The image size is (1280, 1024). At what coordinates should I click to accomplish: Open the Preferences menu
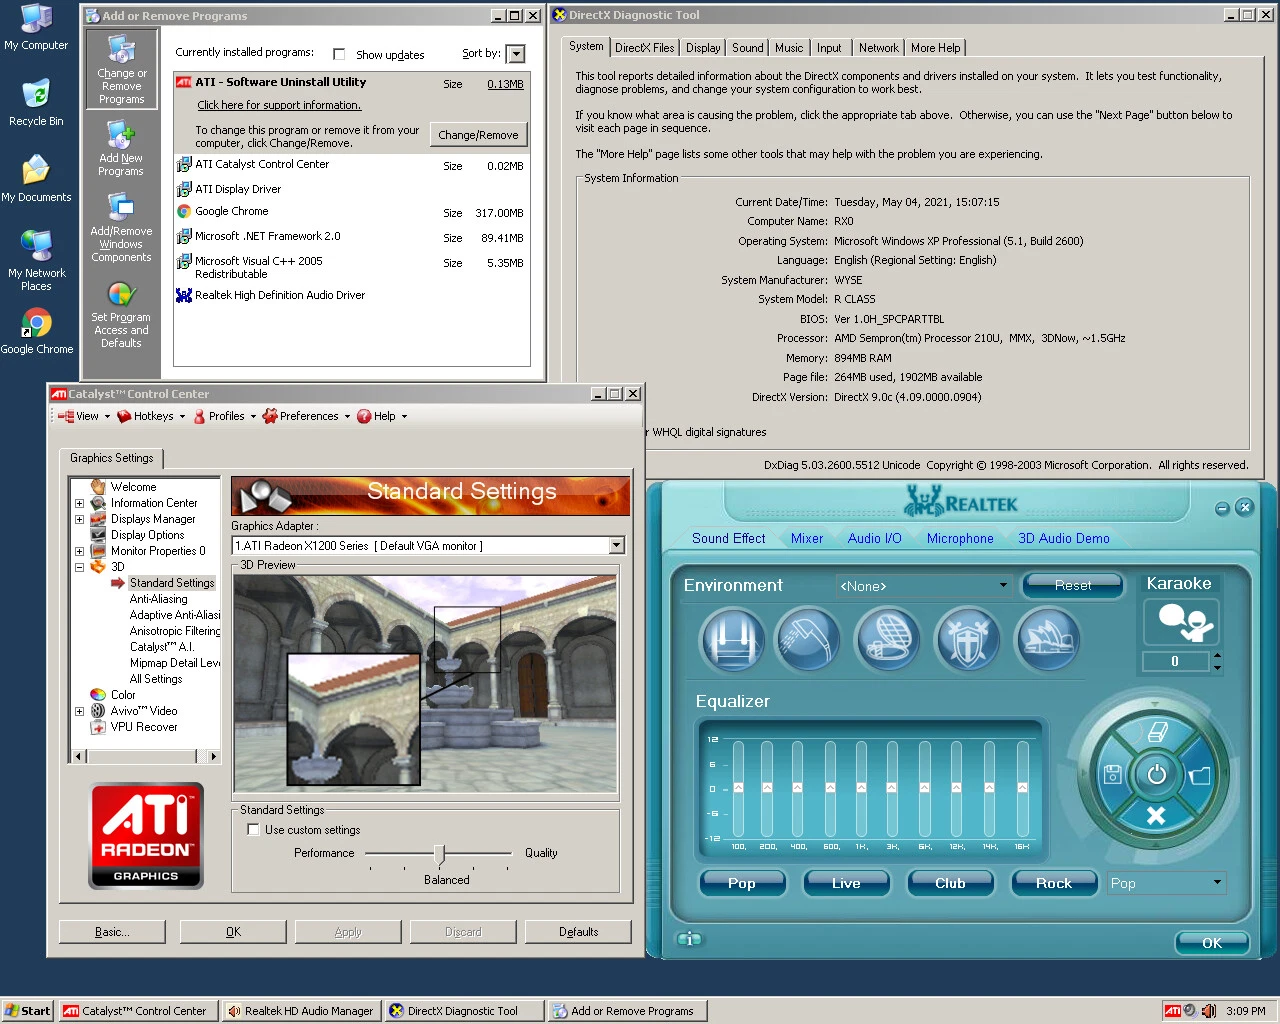pos(306,416)
